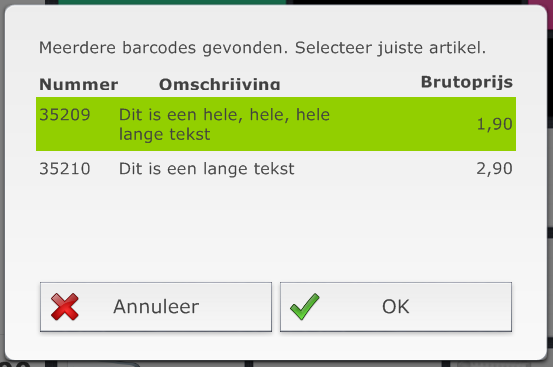Screen dimensions: 553x367
Task: Choose the item priced 1,90
Action: (494, 124)
